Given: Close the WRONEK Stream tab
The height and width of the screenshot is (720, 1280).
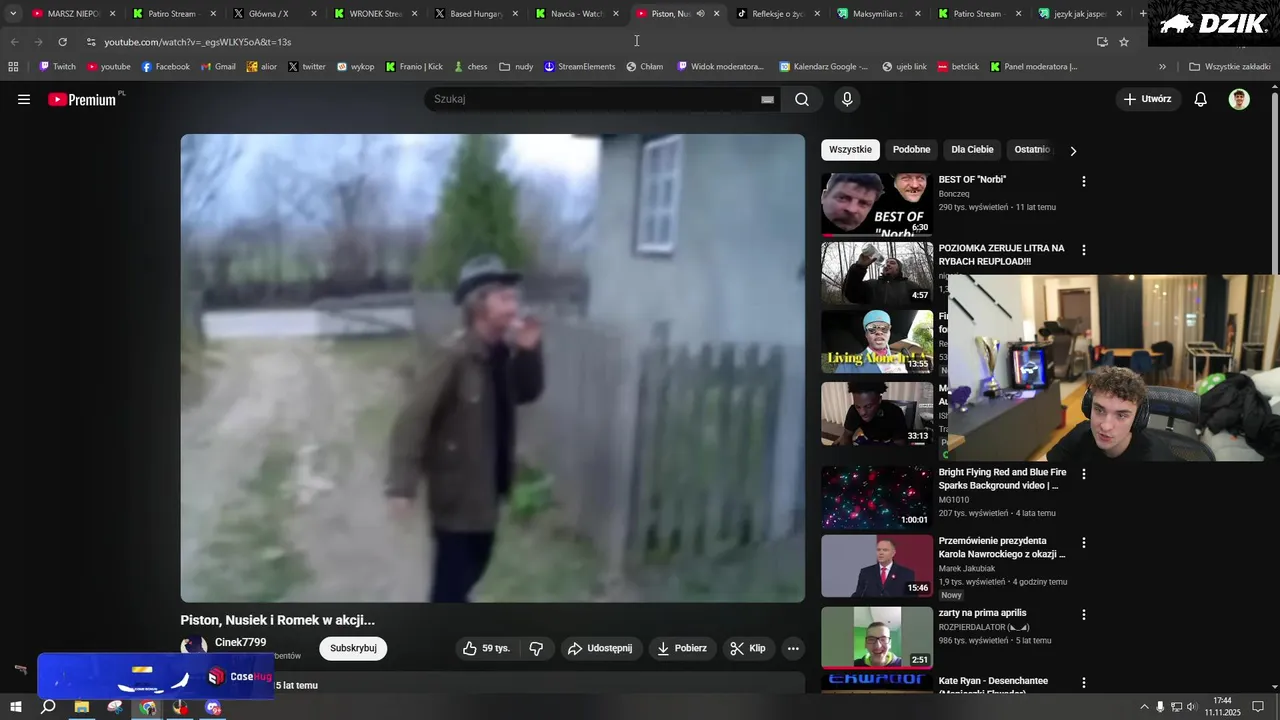Looking at the screenshot, I should tap(415, 14).
